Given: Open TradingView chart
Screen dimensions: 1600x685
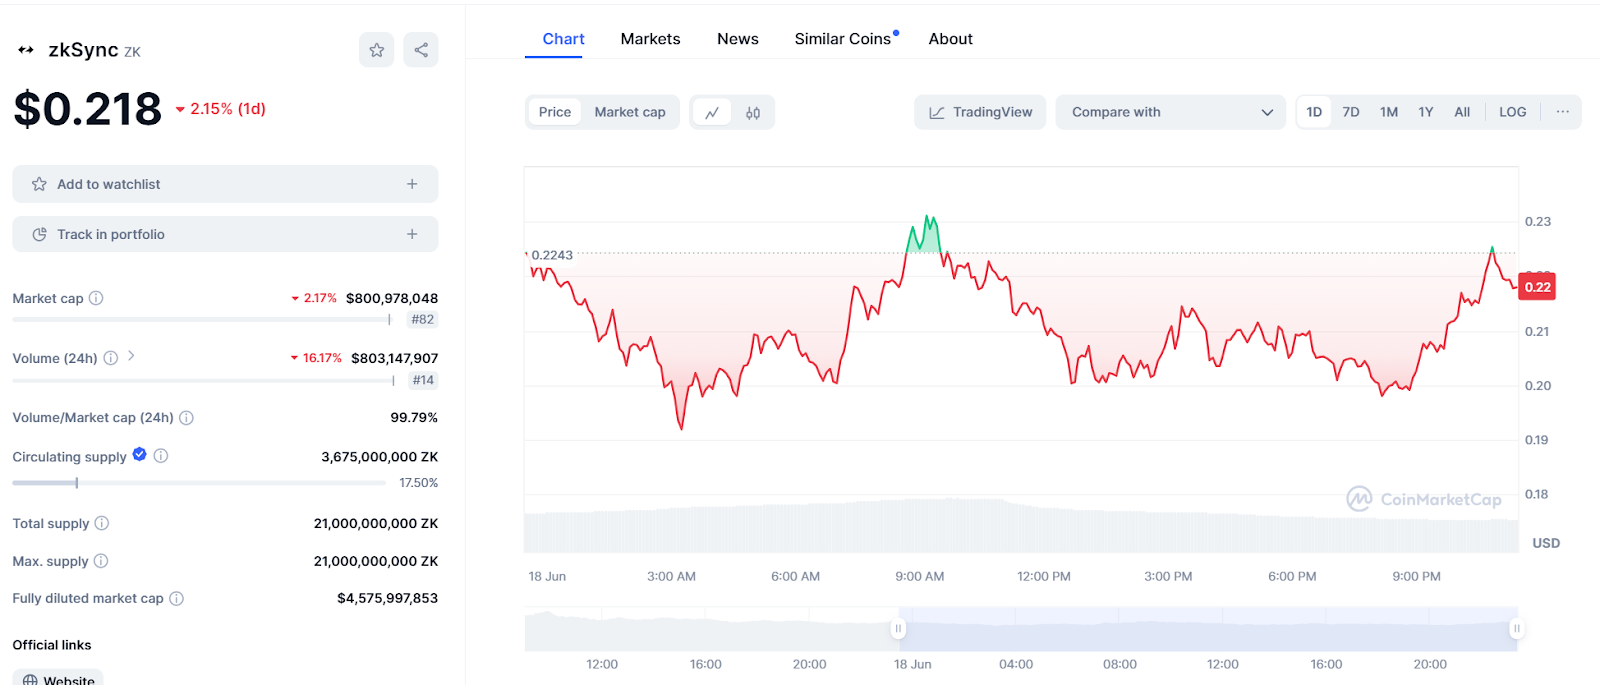Looking at the screenshot, I should click(x=980, y=112).
